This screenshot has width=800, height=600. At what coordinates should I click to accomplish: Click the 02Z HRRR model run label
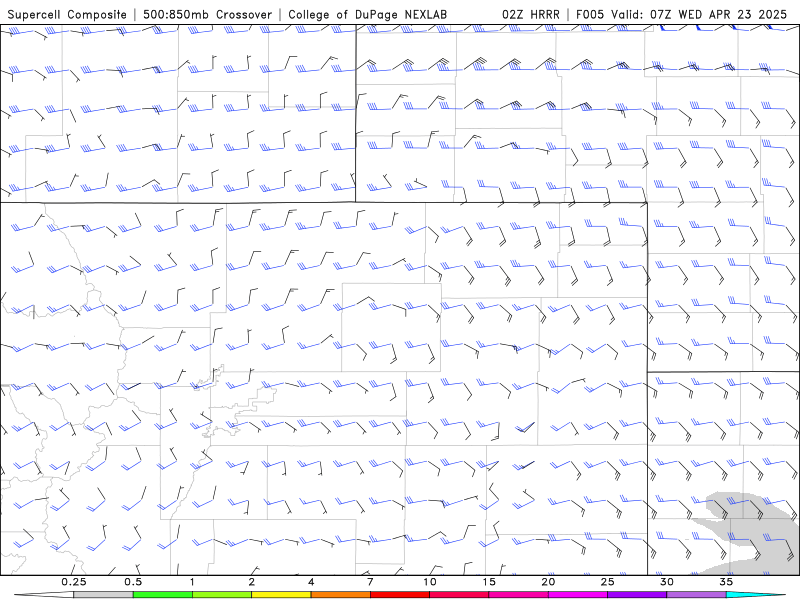coord(531,14)
